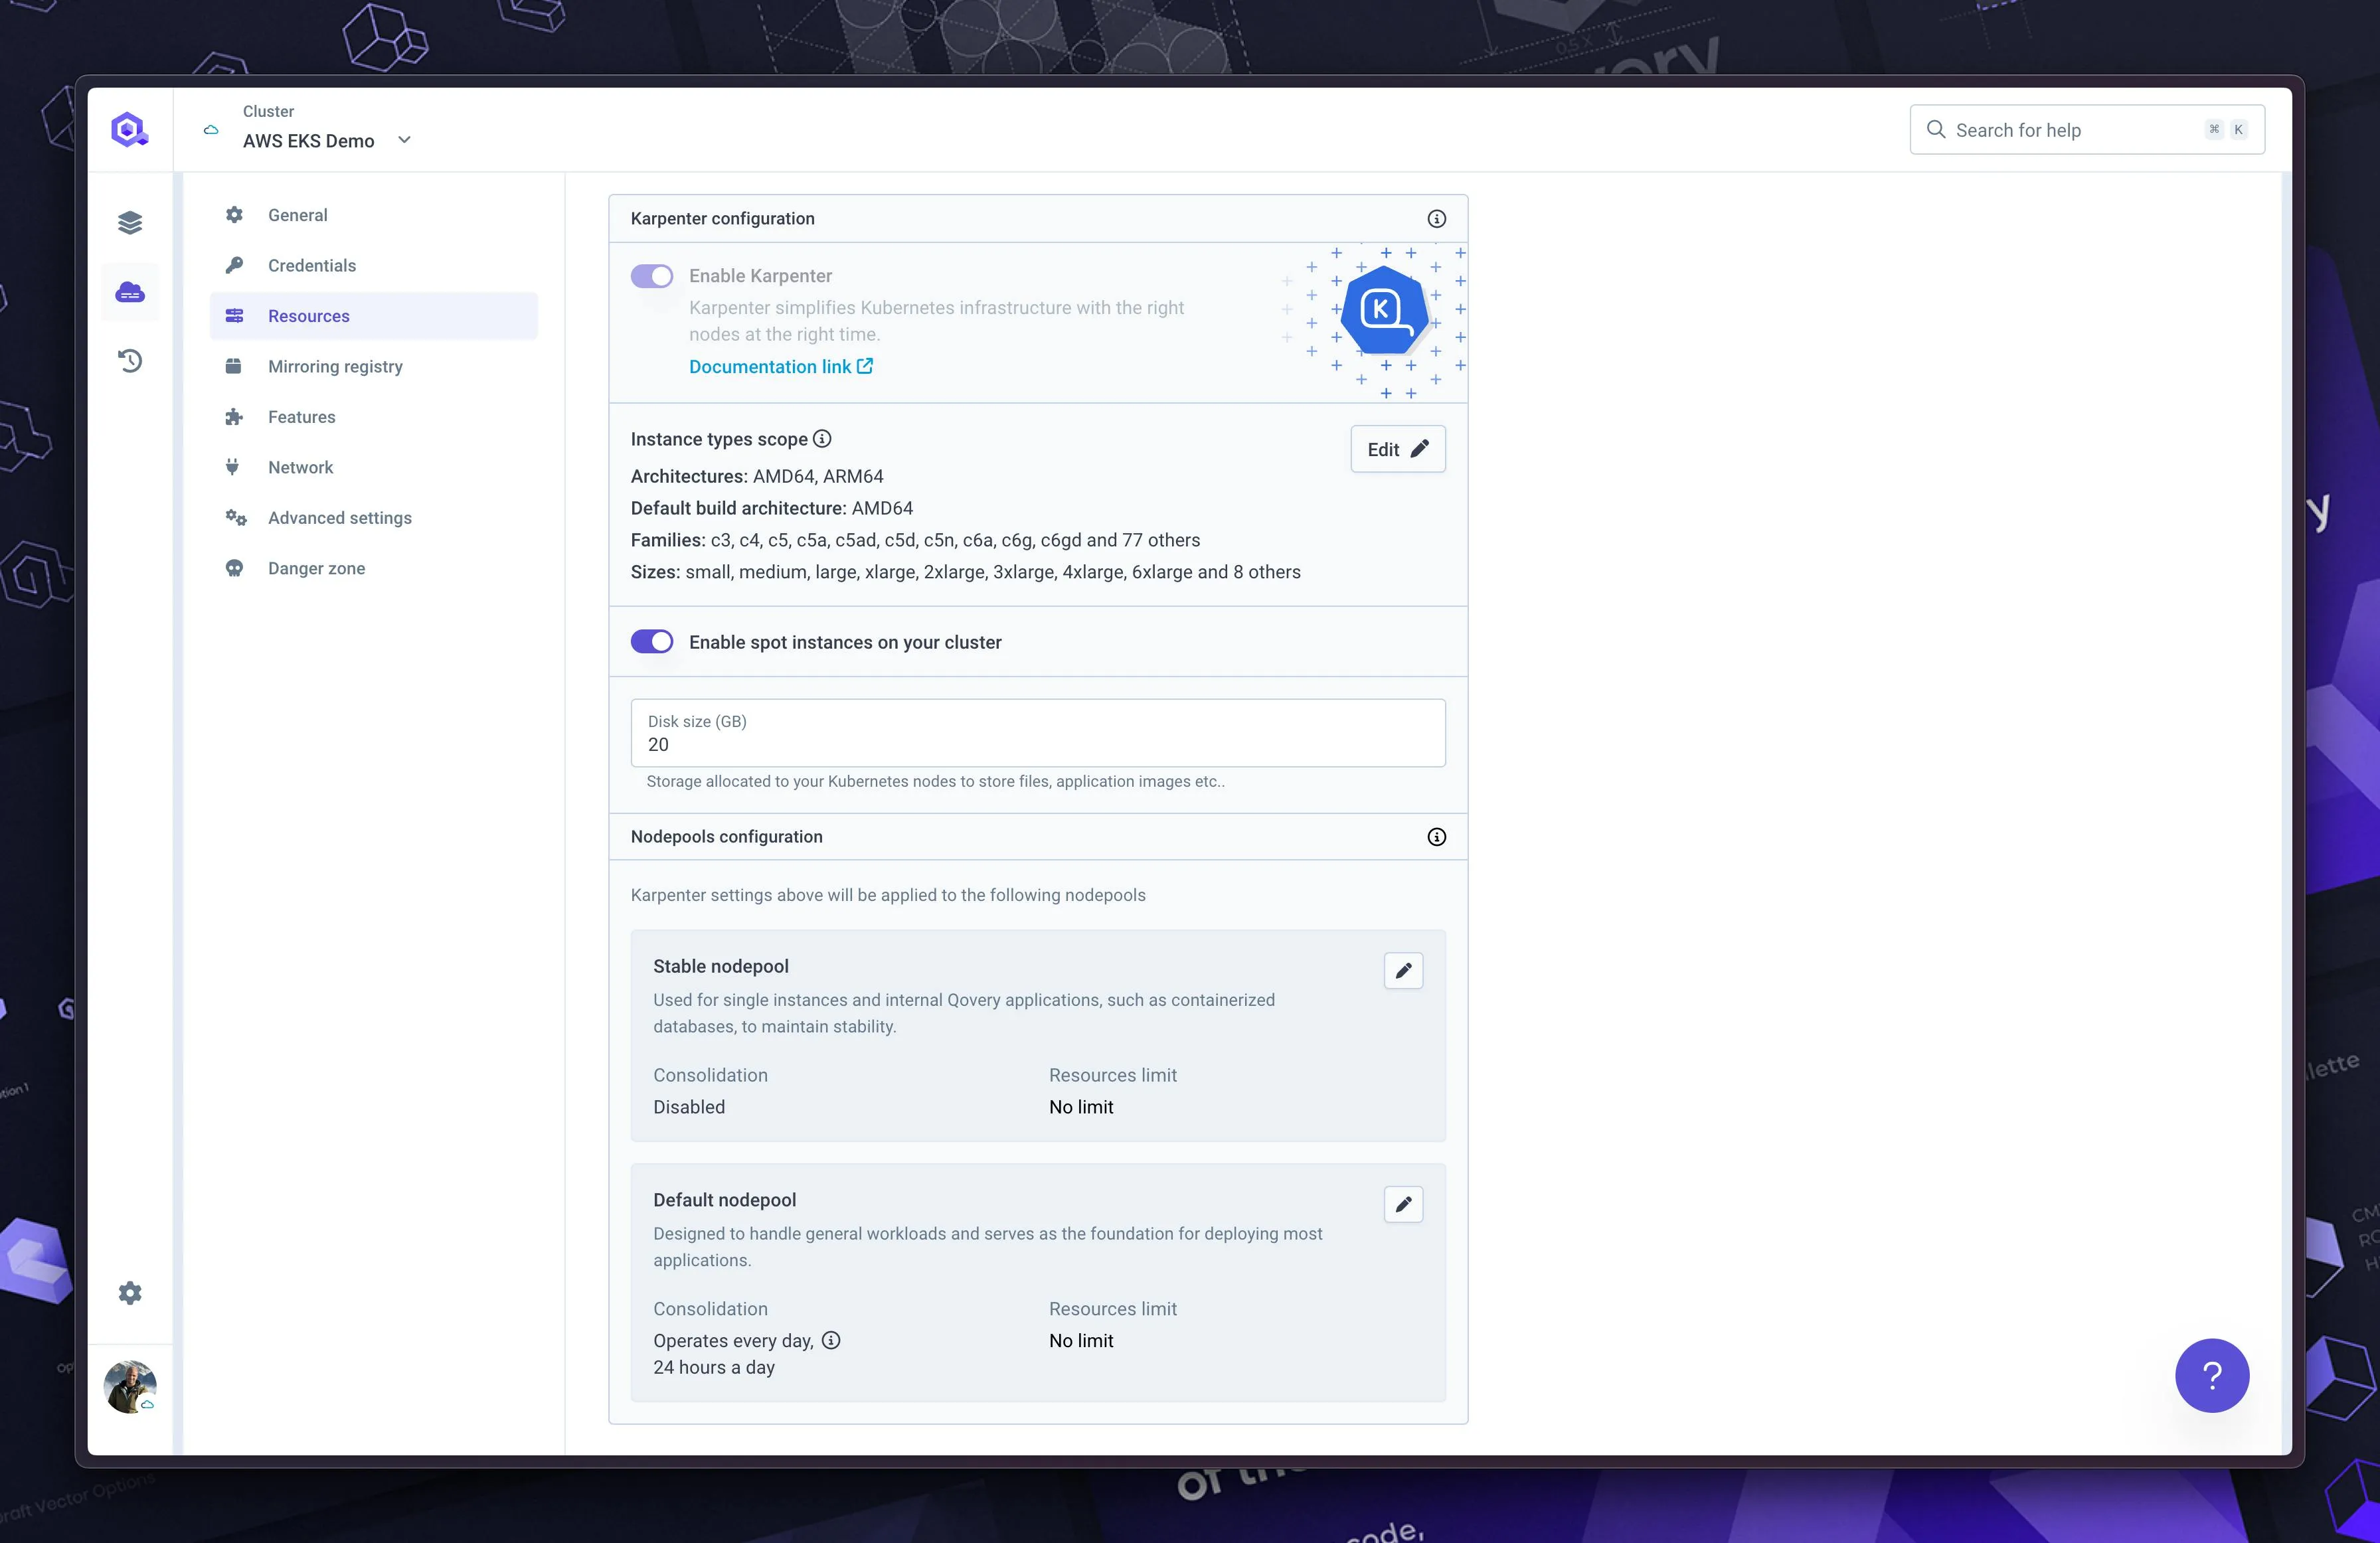
Task: Expand the AWS EKS Demo cluster dropdown
Action: (x=404, y=140)
